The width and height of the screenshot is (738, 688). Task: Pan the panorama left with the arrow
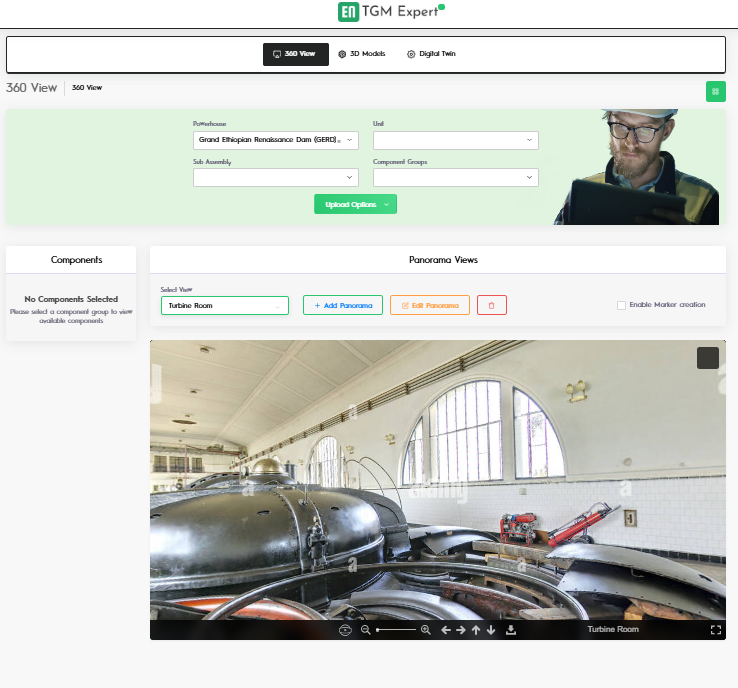(446, 630)
